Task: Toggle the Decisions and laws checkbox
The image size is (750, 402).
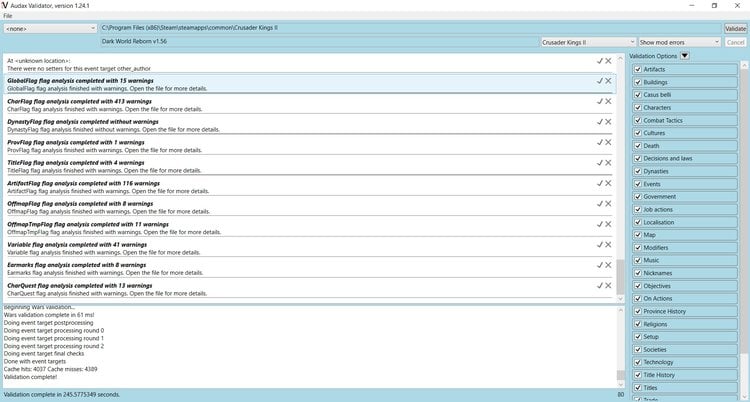Action: pyautogui.click(x=637, y=158)
